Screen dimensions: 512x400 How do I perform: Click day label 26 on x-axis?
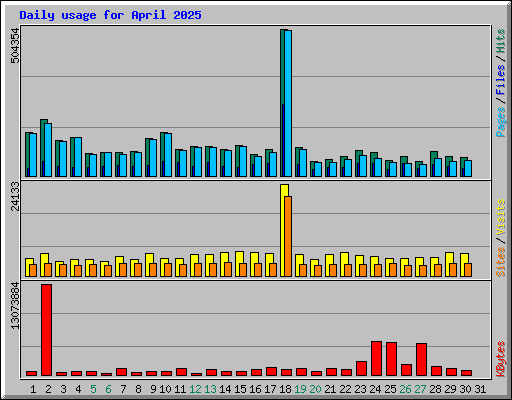405,389
